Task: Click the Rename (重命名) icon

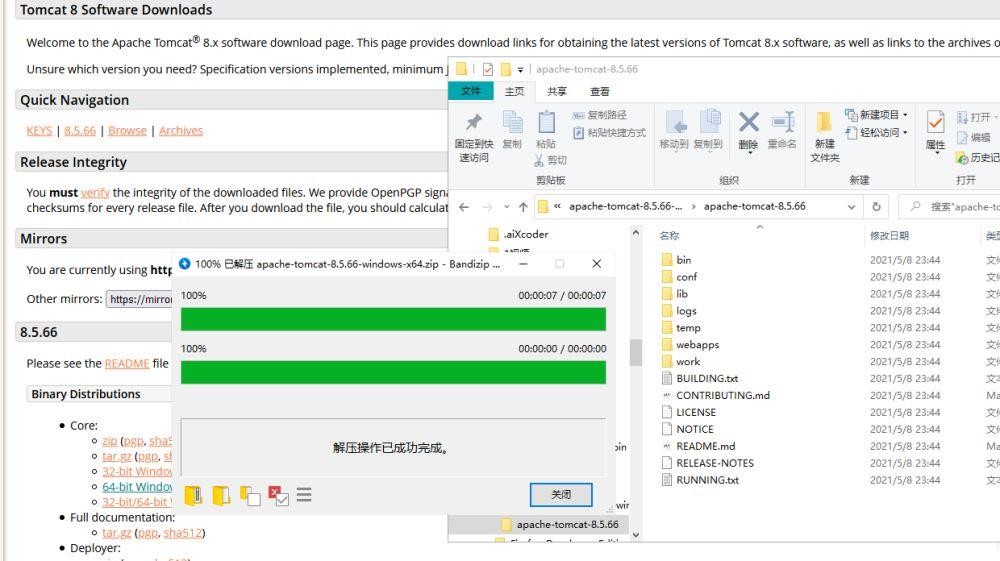Action: coord(782,123)
